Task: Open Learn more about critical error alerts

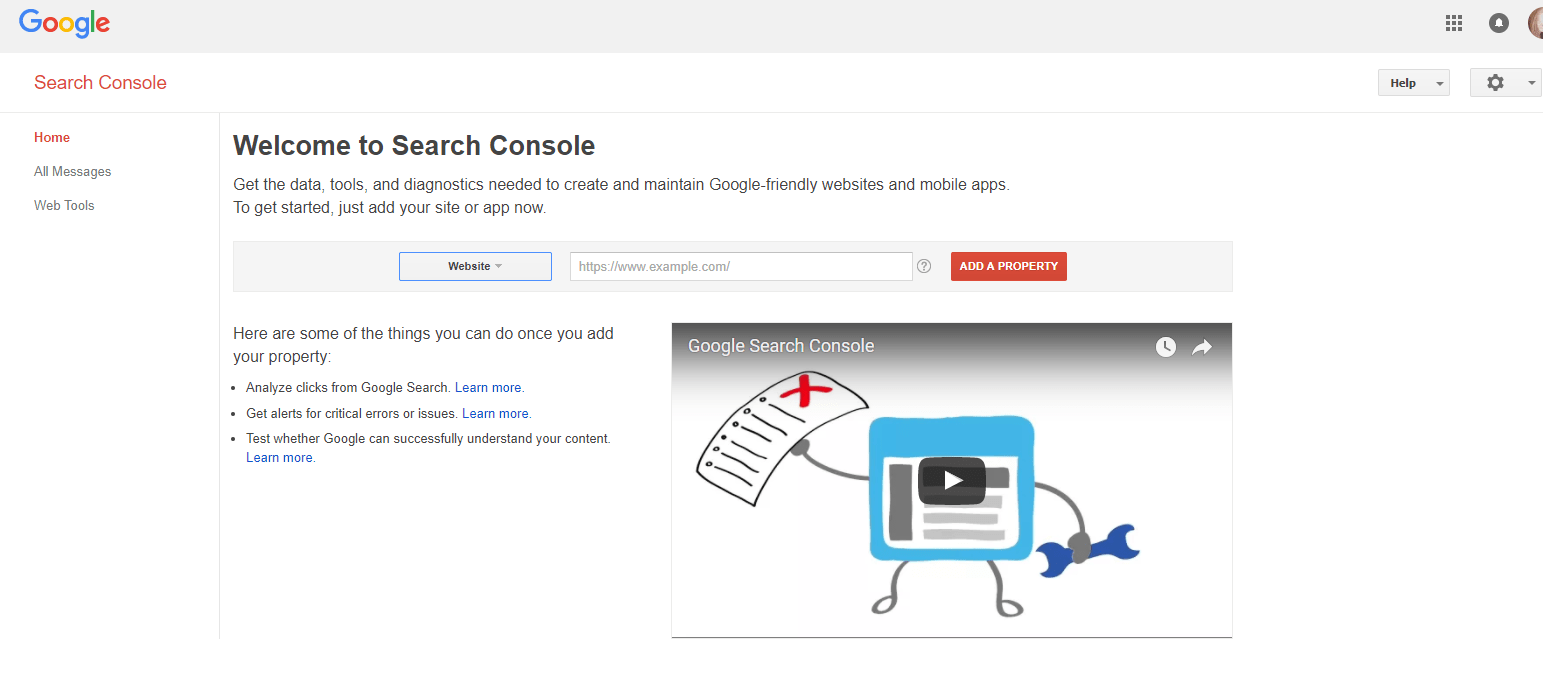Action: (495, 413)
